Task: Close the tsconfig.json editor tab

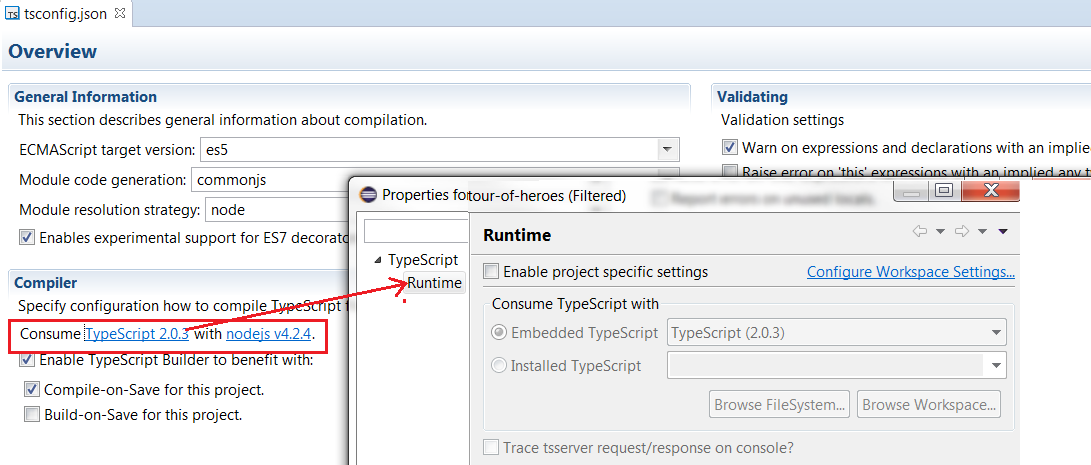Action: 120,13
